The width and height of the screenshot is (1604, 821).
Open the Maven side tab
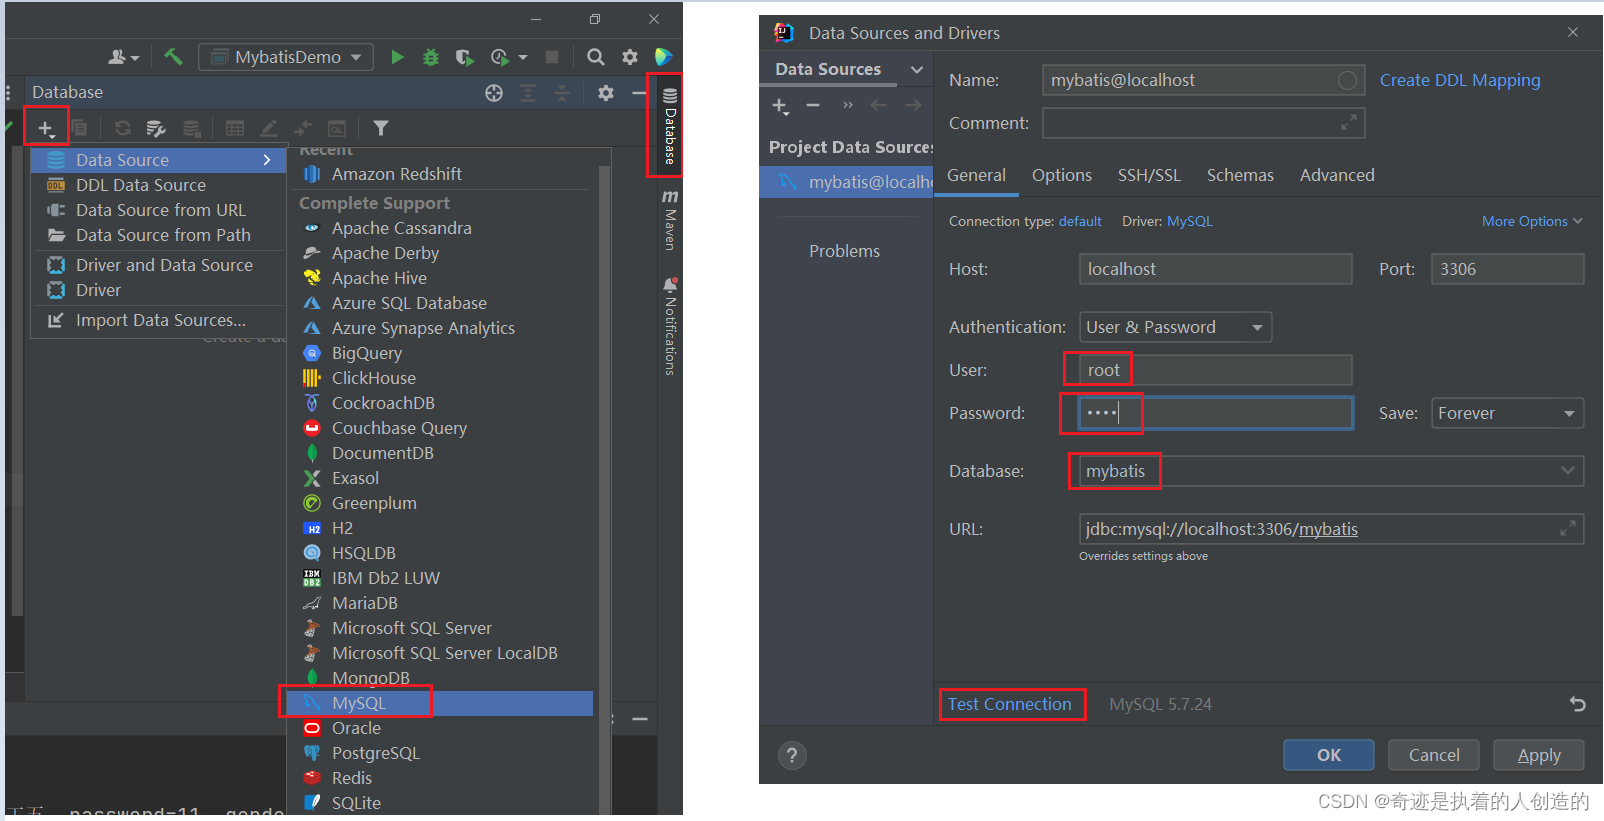point(669,219)
